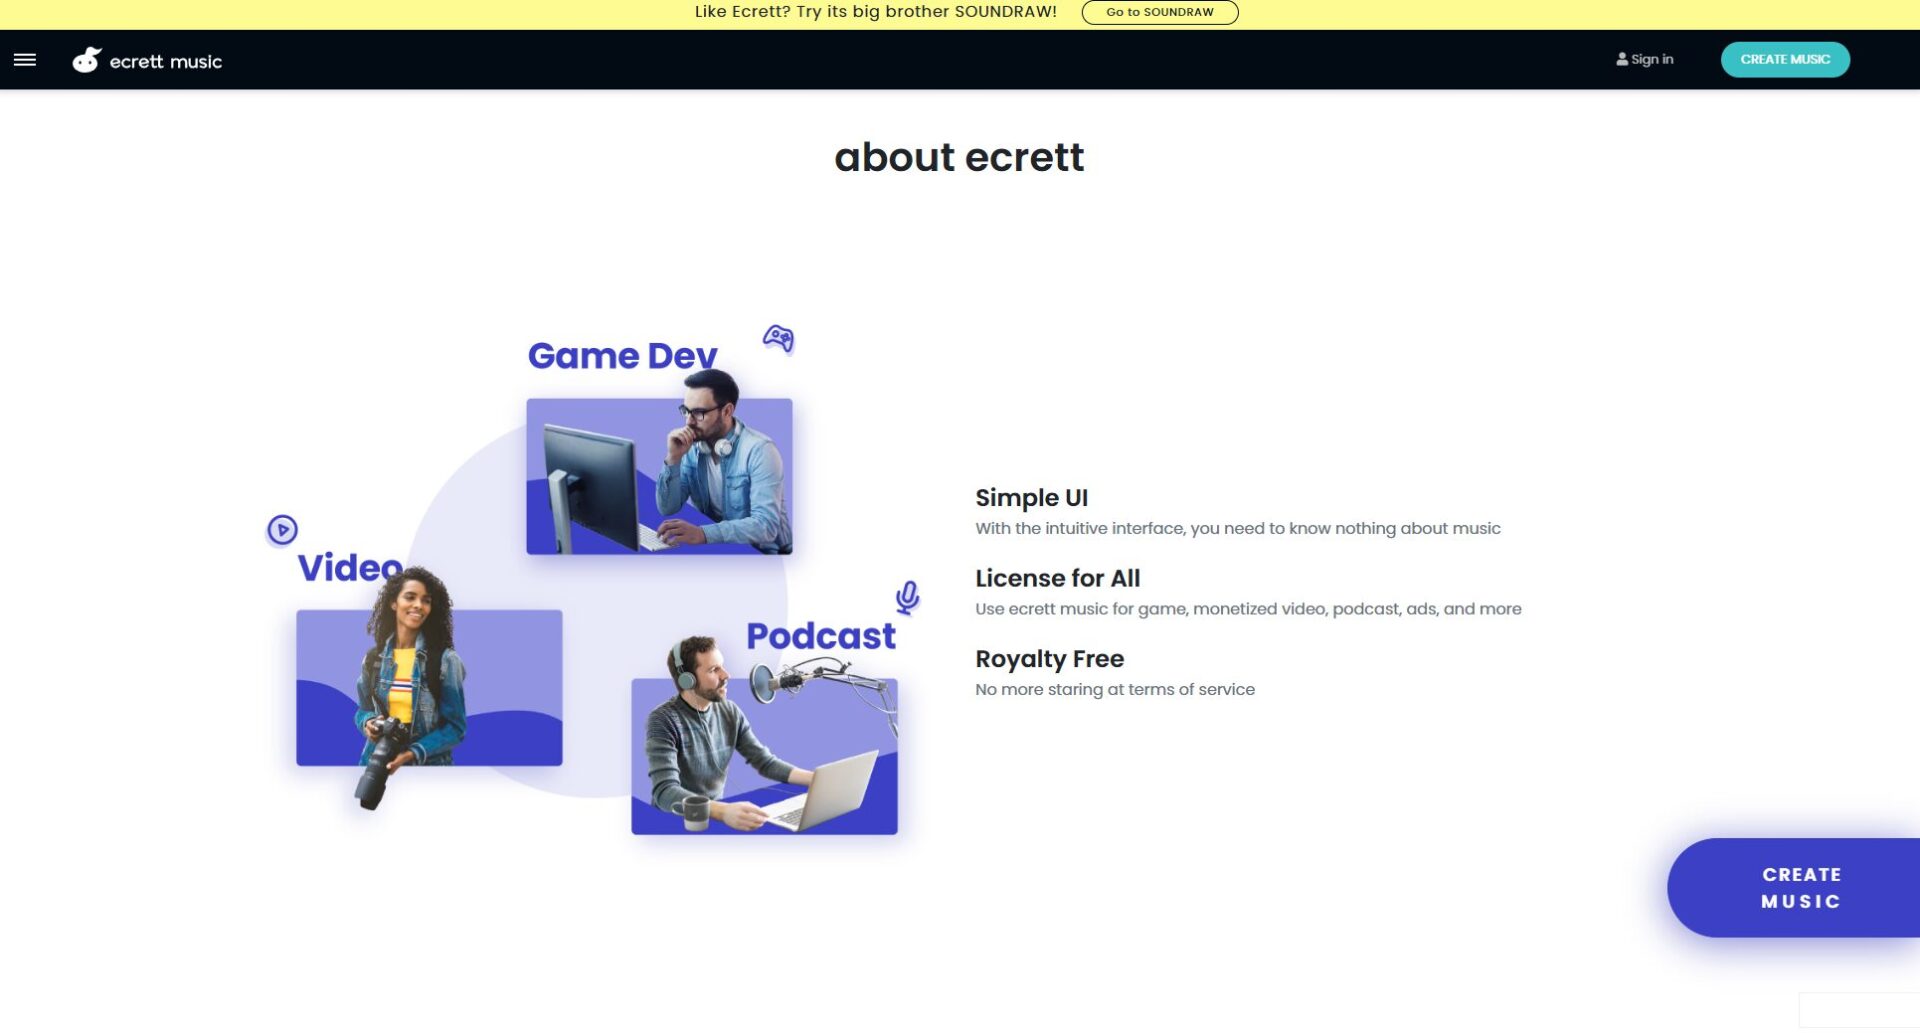Viewport: 1920px width, 1033px height.
Task: Select the Game Dev image card
Action: pos(659,476)
